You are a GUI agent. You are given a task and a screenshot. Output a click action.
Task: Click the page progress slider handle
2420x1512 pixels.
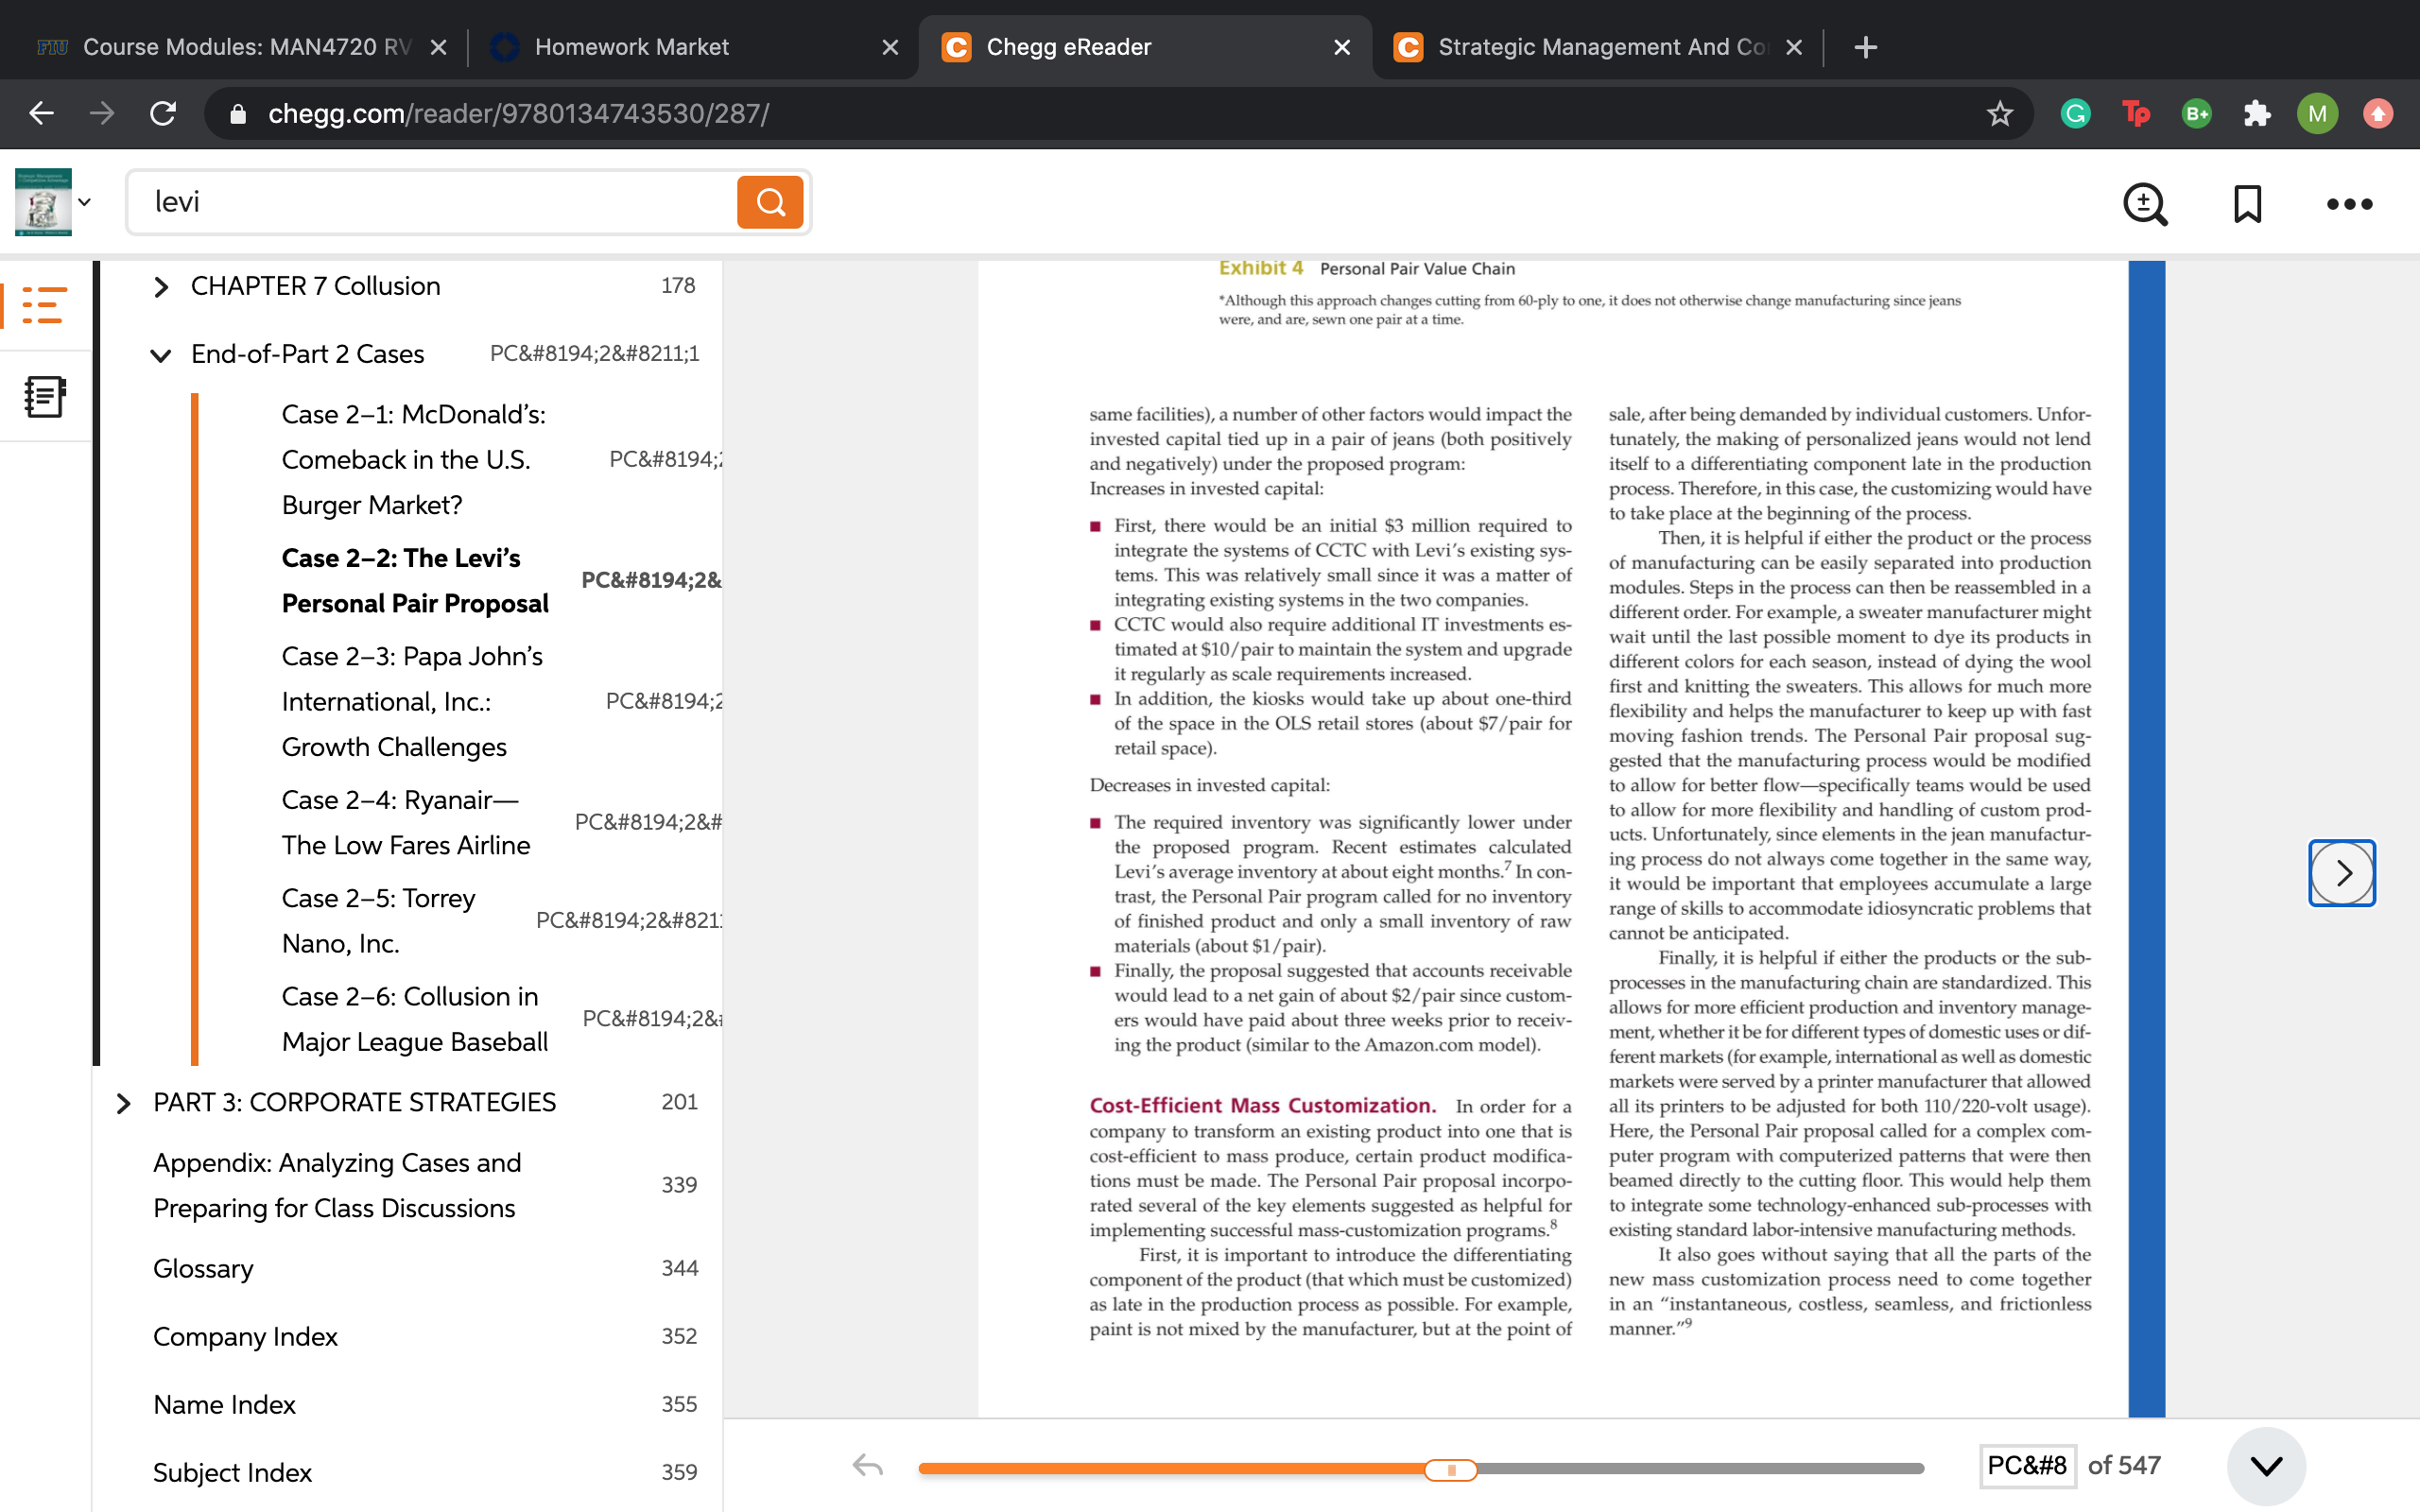click(x=1451, y=1469)
